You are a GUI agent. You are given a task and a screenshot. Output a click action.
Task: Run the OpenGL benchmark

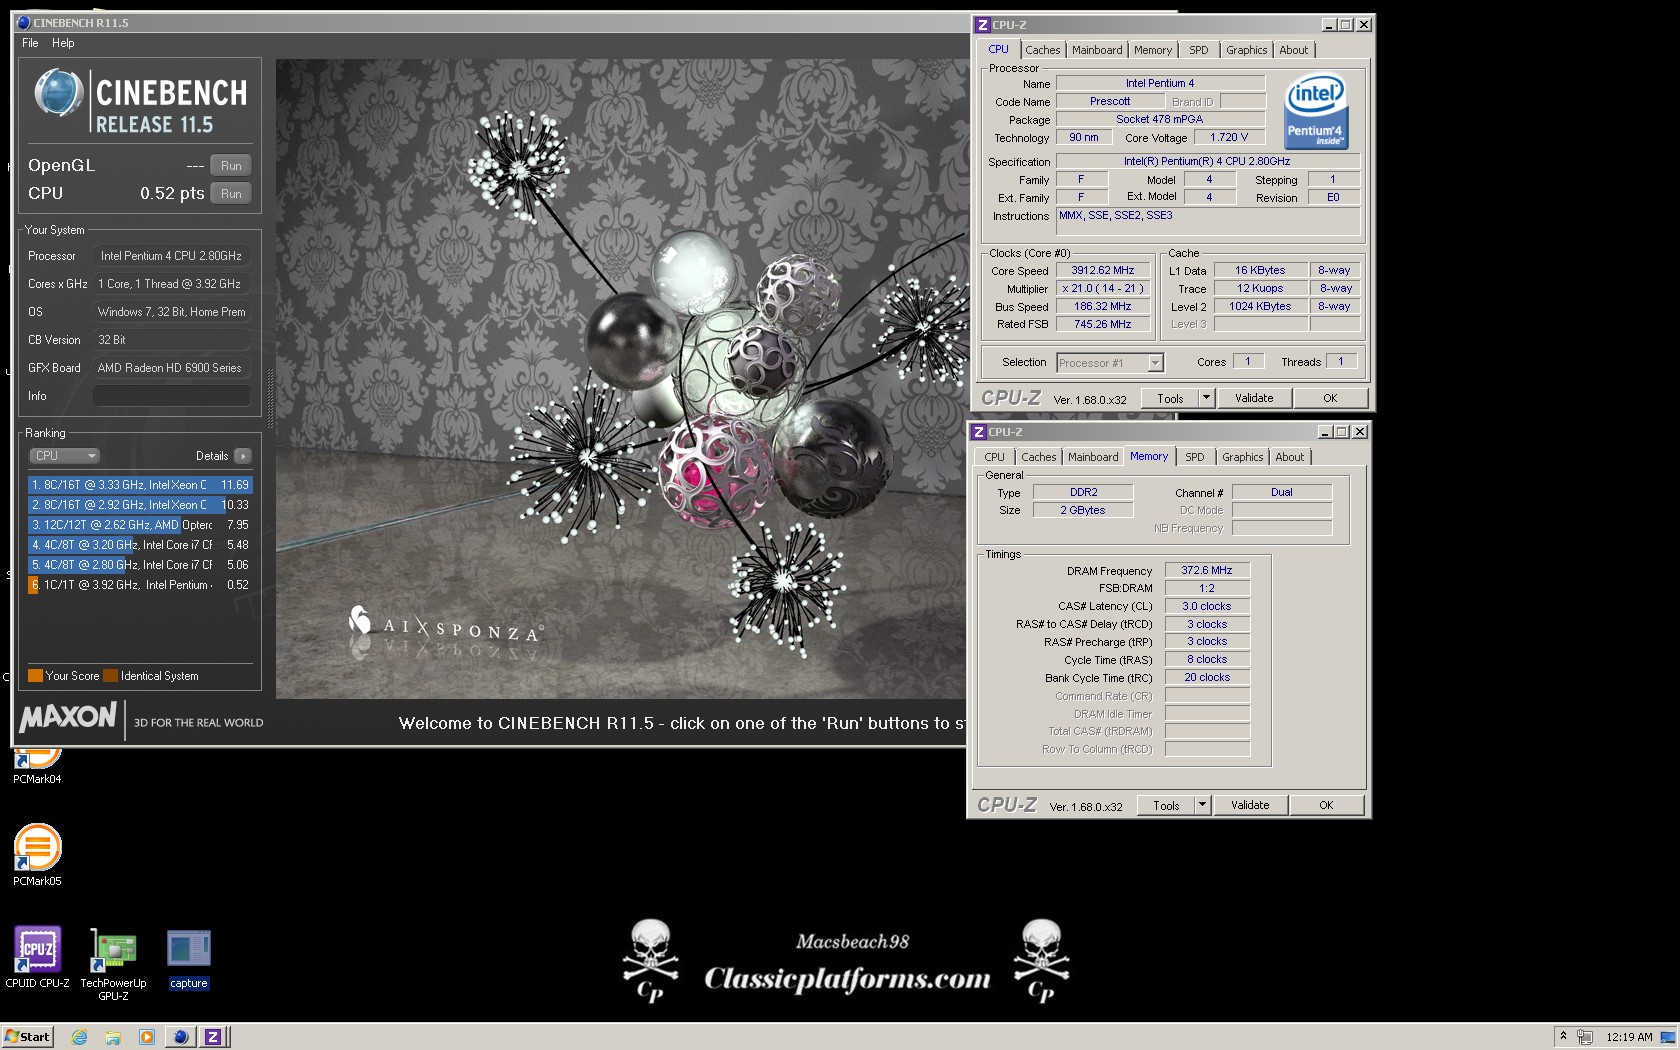tap(231, 166)
